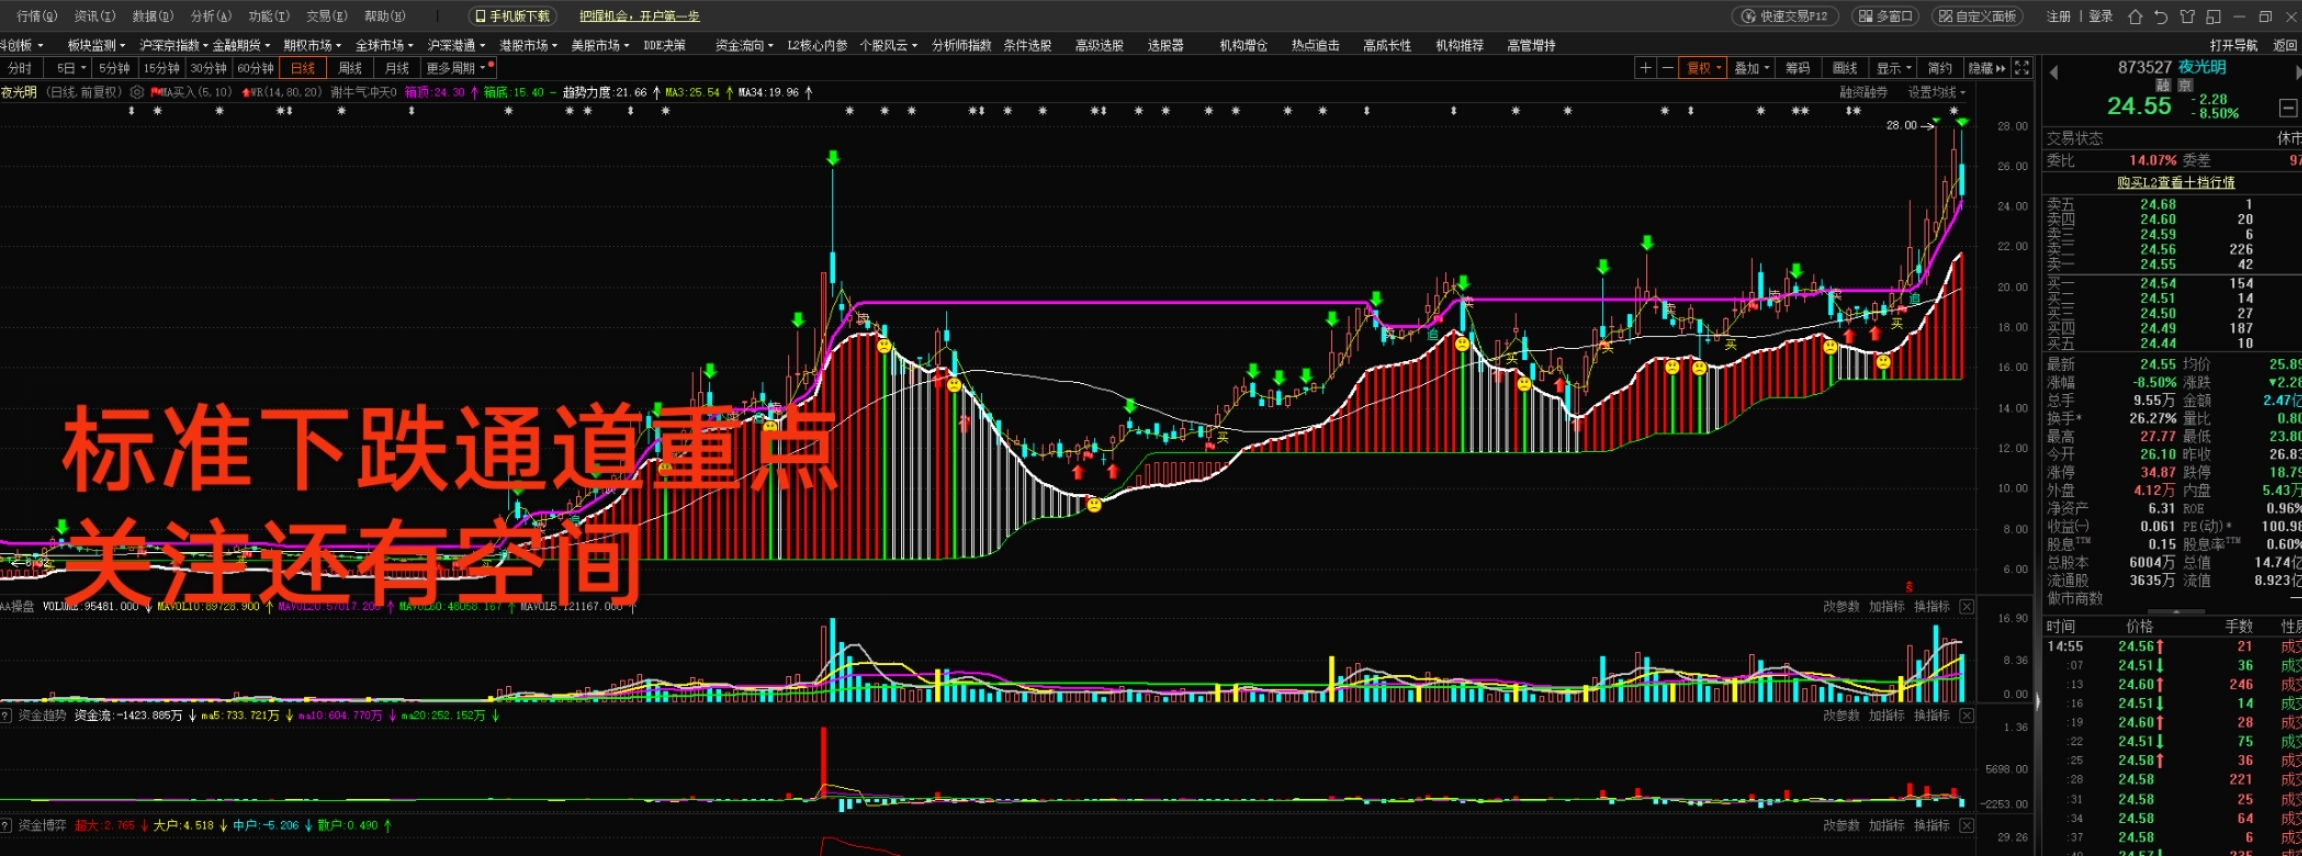The width and height of the screenshot is (2302, 856).
Task: Click 返回 back button
Action: click(x=2284, y=45)
